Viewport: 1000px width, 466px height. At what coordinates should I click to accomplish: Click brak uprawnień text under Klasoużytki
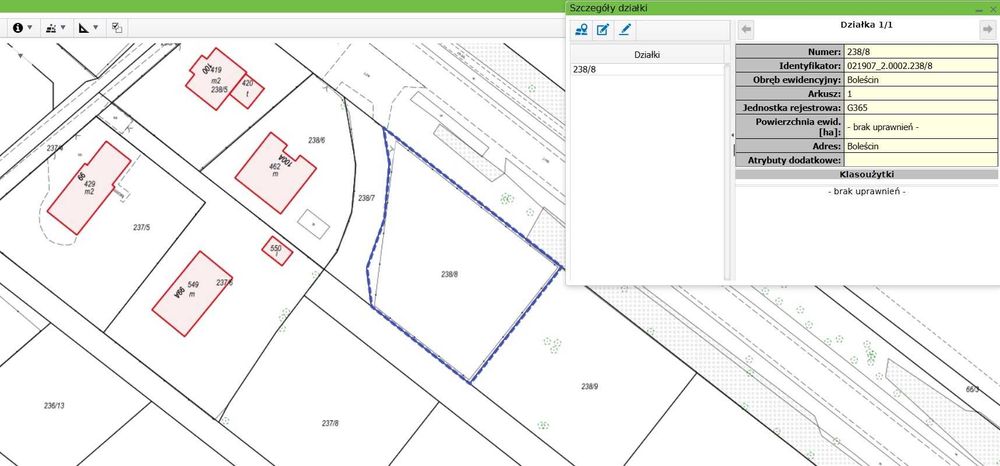(866, 191)
